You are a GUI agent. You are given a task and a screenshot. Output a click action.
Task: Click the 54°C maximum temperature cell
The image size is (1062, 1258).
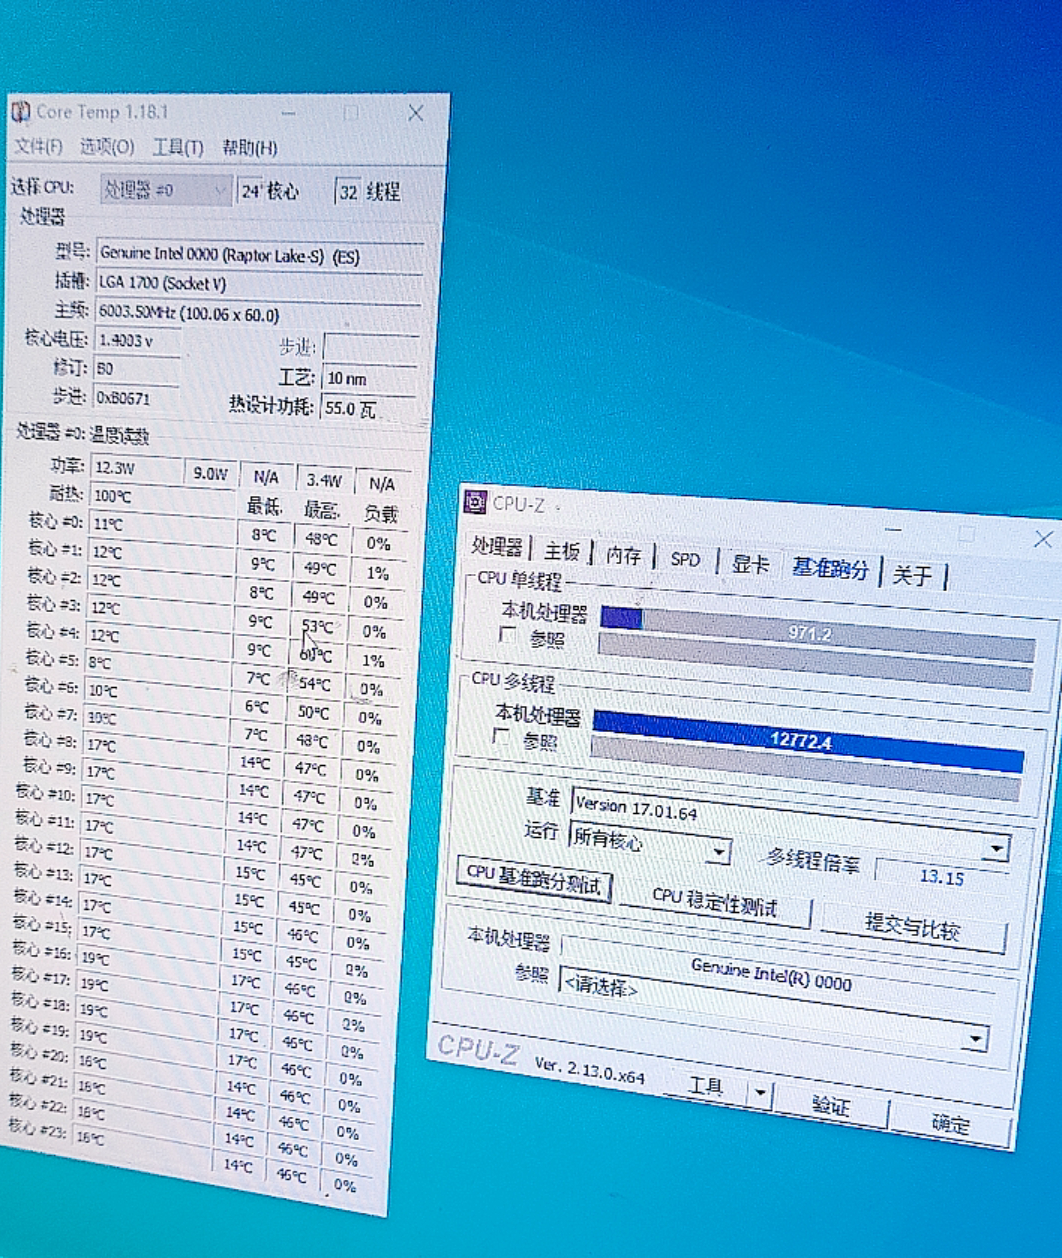314,684
